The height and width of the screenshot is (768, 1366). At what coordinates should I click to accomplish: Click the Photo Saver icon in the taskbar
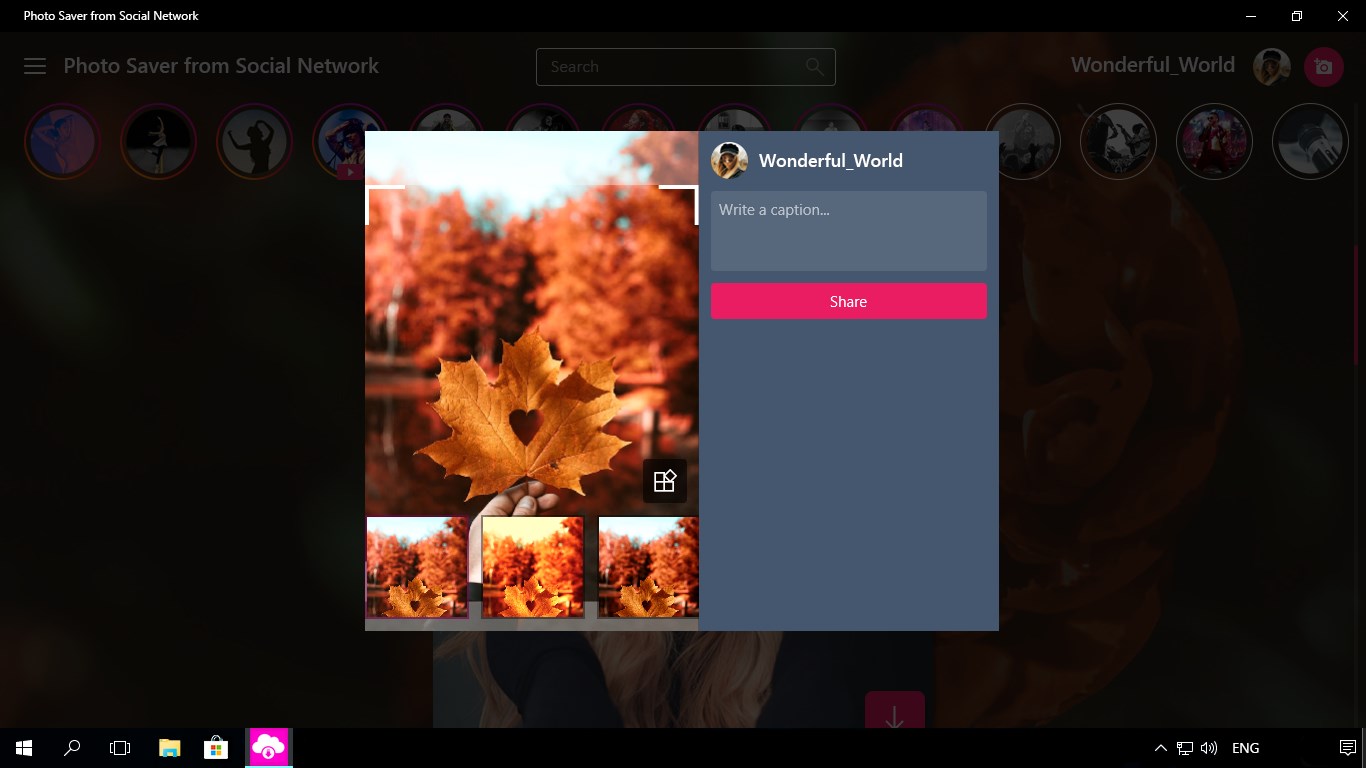tap(268, 747)
